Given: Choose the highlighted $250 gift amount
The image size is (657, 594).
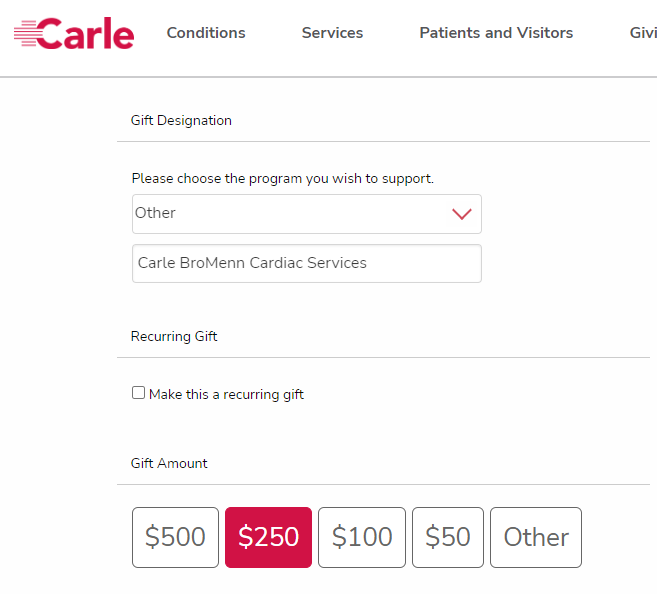Looking at the screenshot, I should (x=268, y=537).
